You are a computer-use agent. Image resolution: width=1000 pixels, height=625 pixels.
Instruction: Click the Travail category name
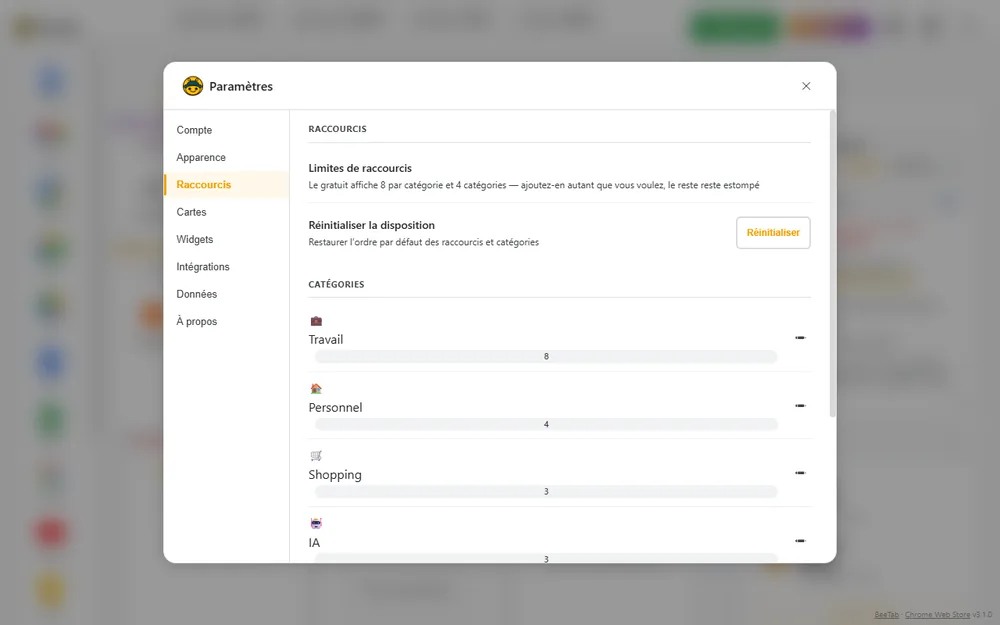pyautogui.click(x=326, y=340)
